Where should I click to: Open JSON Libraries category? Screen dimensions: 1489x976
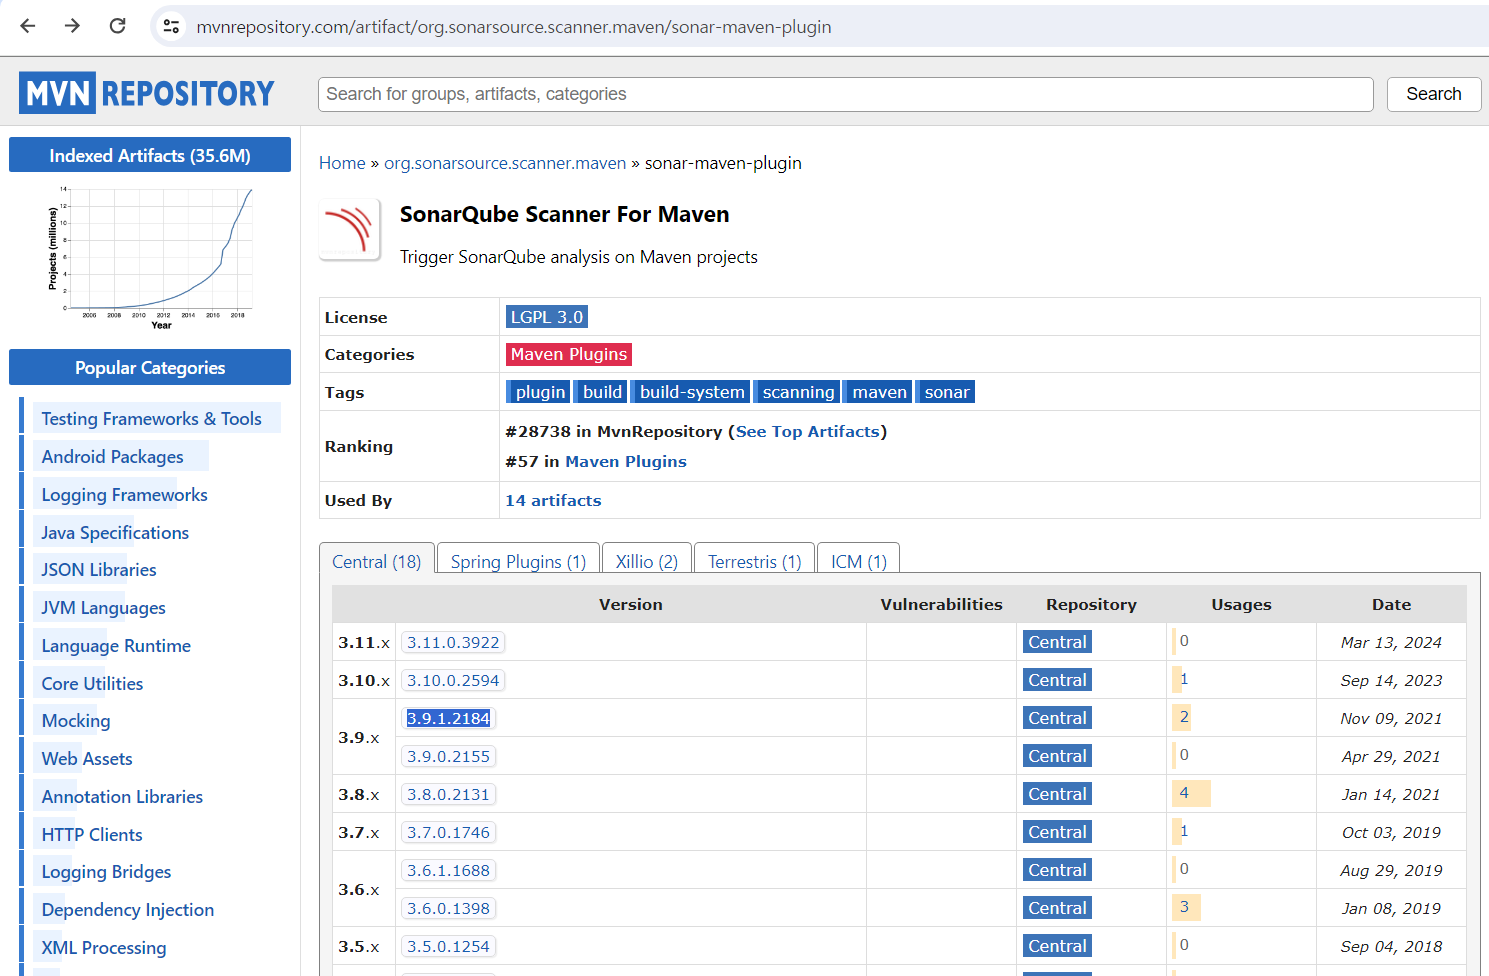tap(99, 570)
